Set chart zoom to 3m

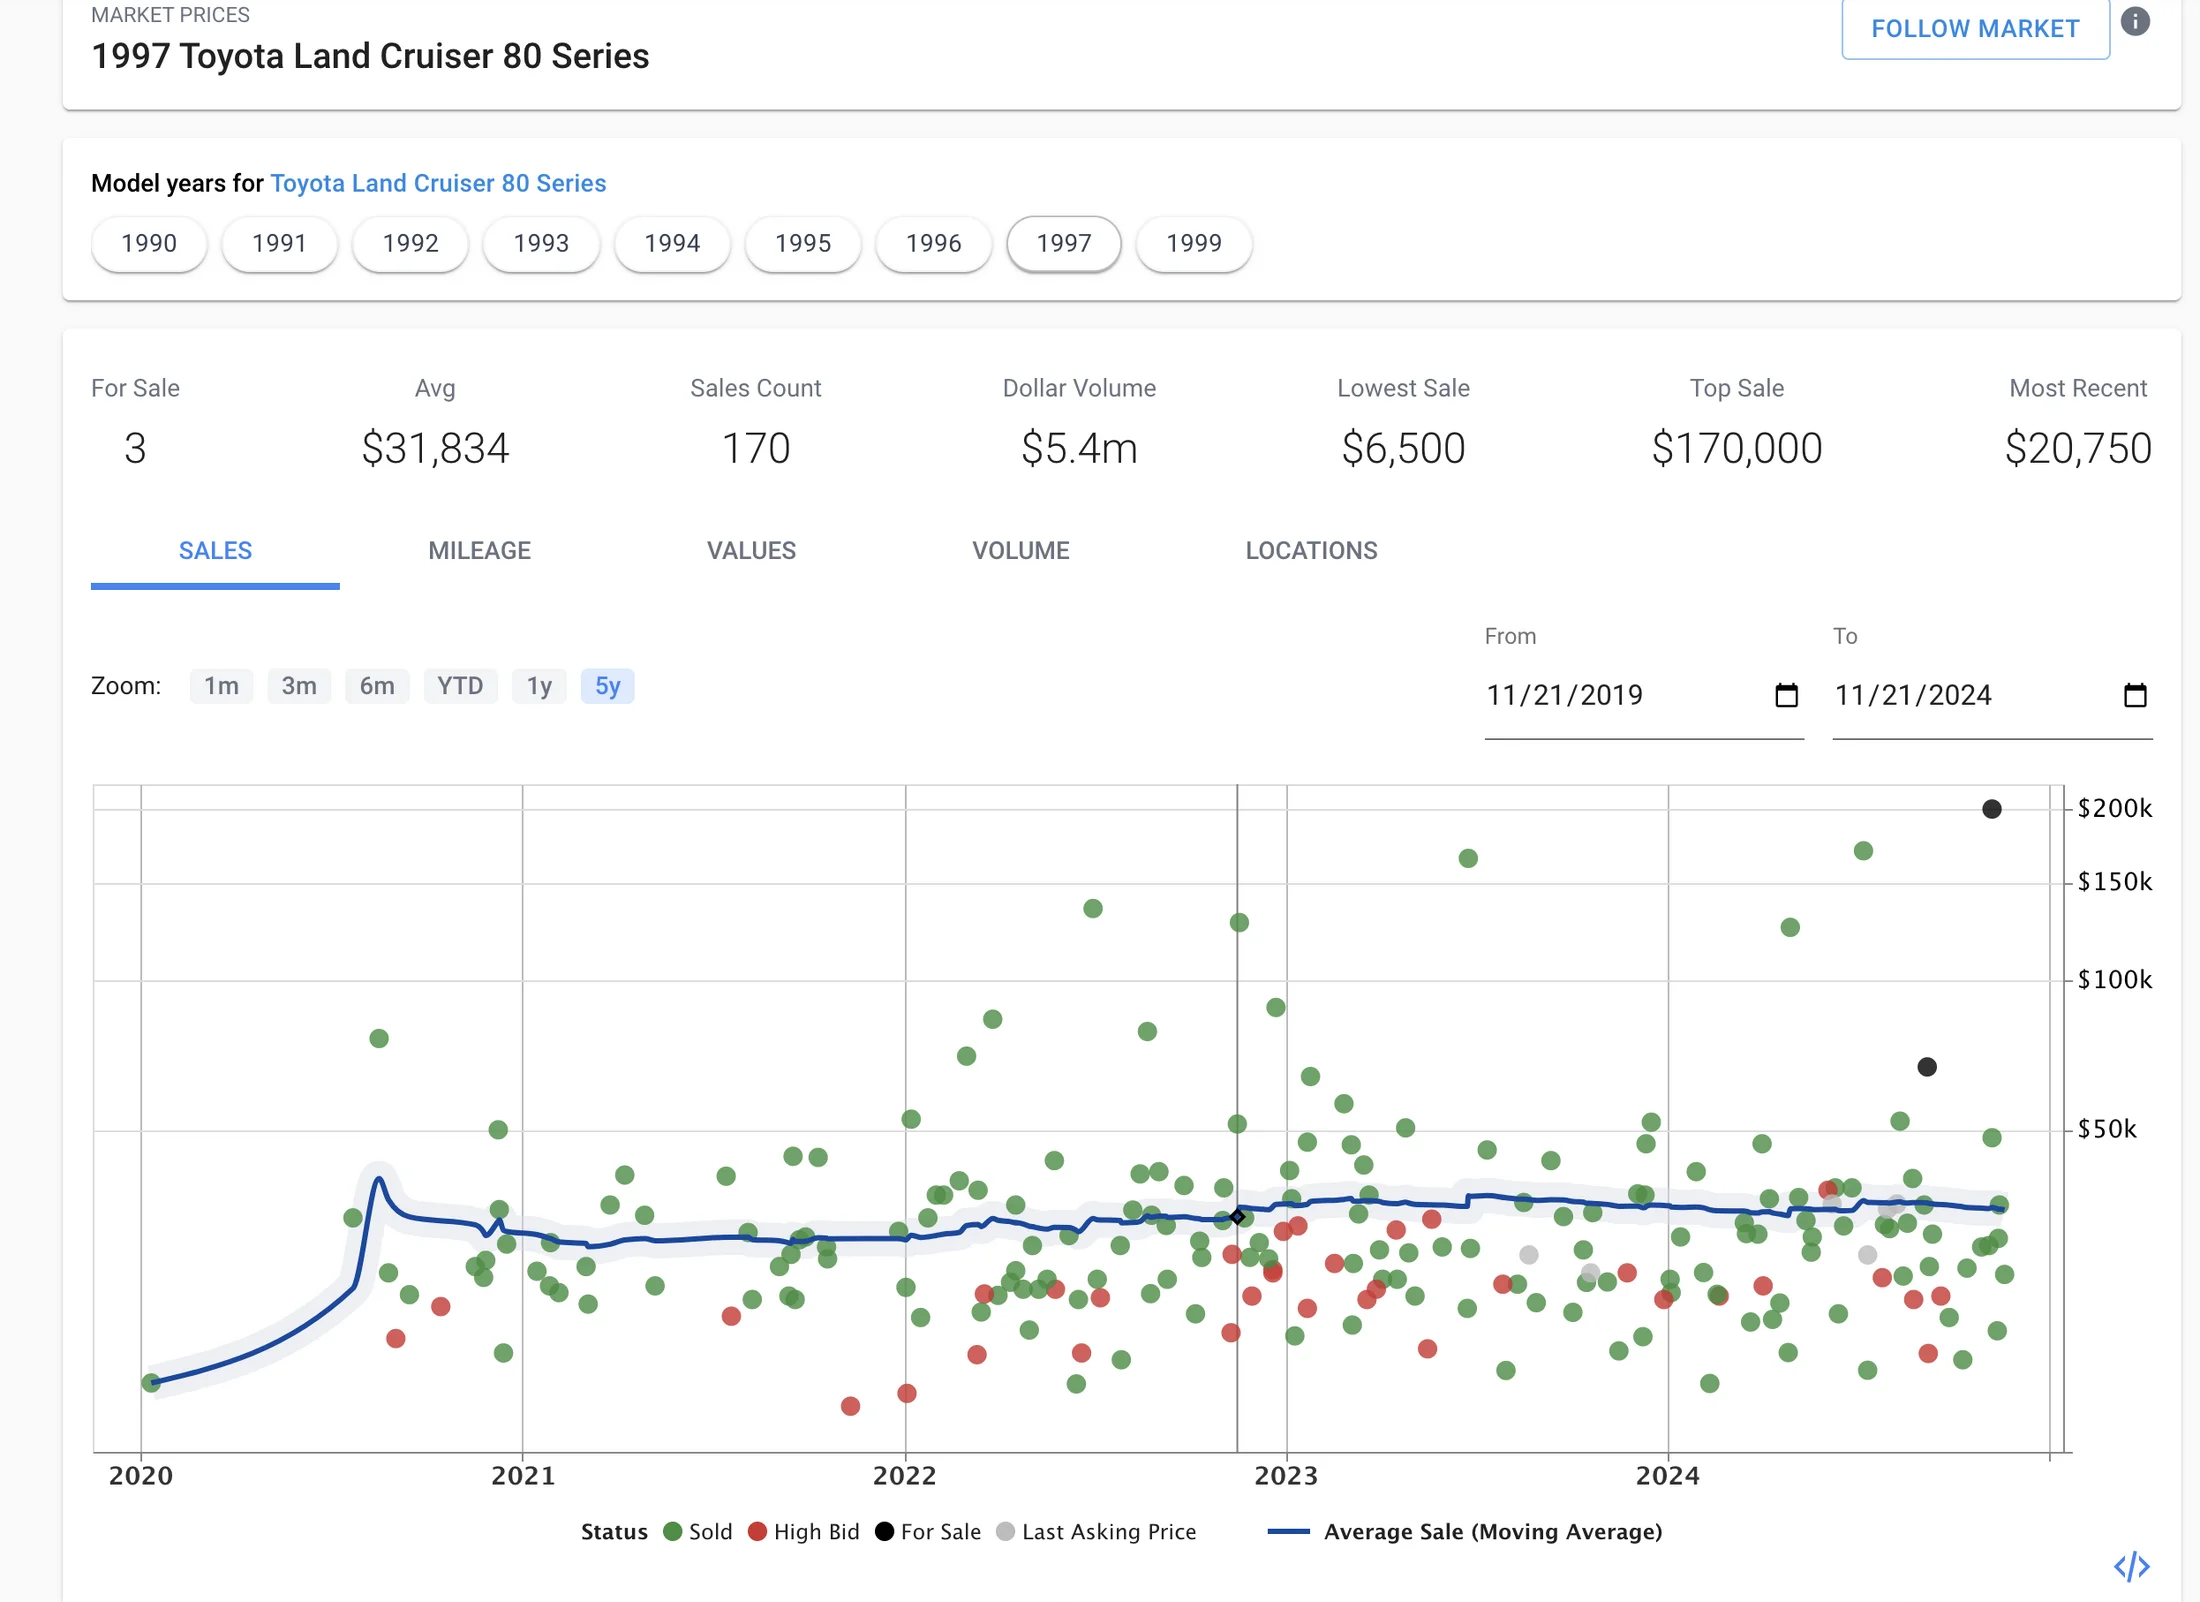(x=299, y=686)
